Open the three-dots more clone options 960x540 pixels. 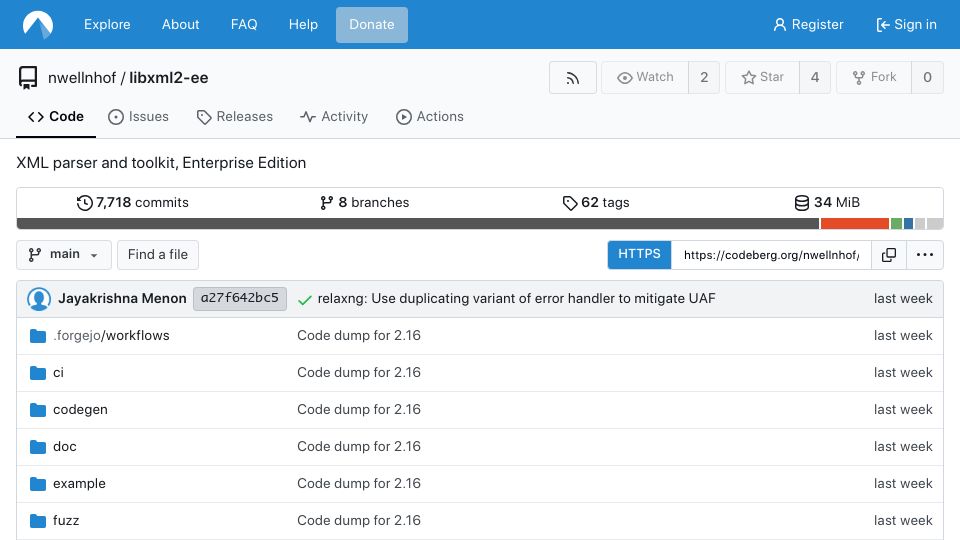pos(924,255)
